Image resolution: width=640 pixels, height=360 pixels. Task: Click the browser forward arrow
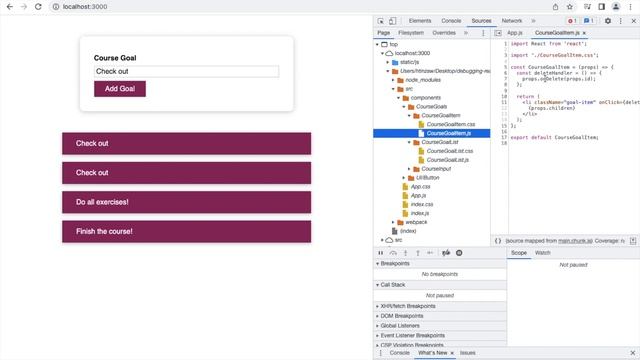[24, 7]
